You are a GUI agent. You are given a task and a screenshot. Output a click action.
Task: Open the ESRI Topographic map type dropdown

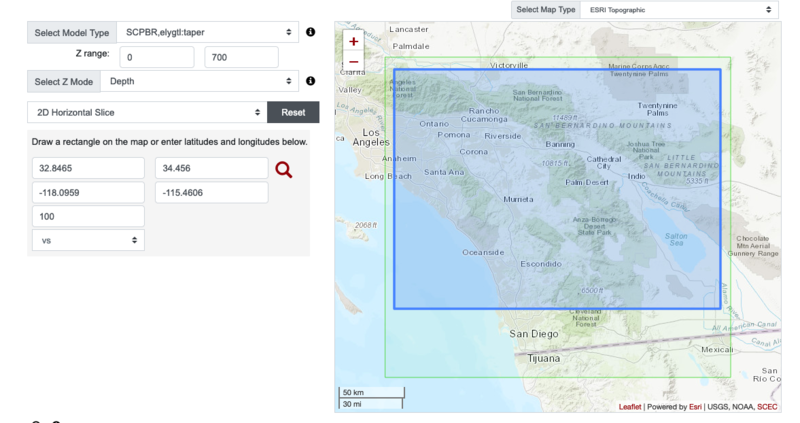[x=679, y=10]
